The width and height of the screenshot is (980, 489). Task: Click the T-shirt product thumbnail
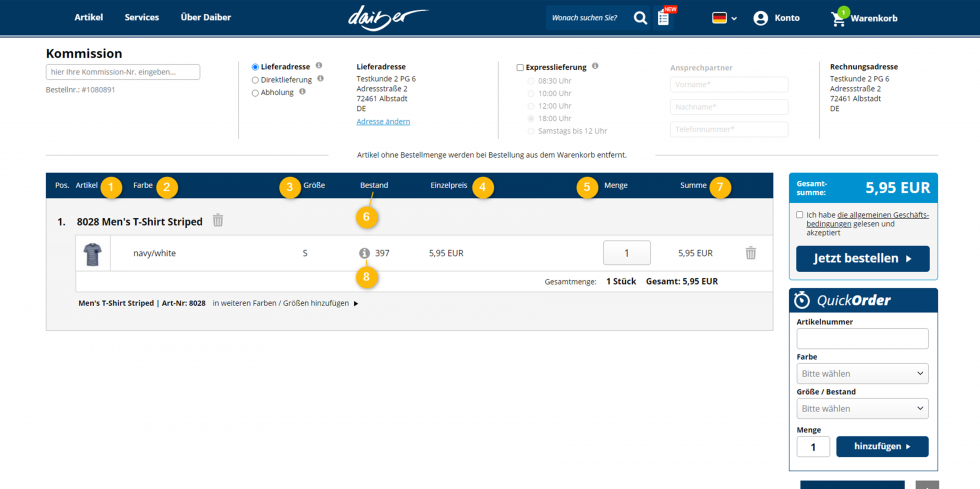coord(92,253)
